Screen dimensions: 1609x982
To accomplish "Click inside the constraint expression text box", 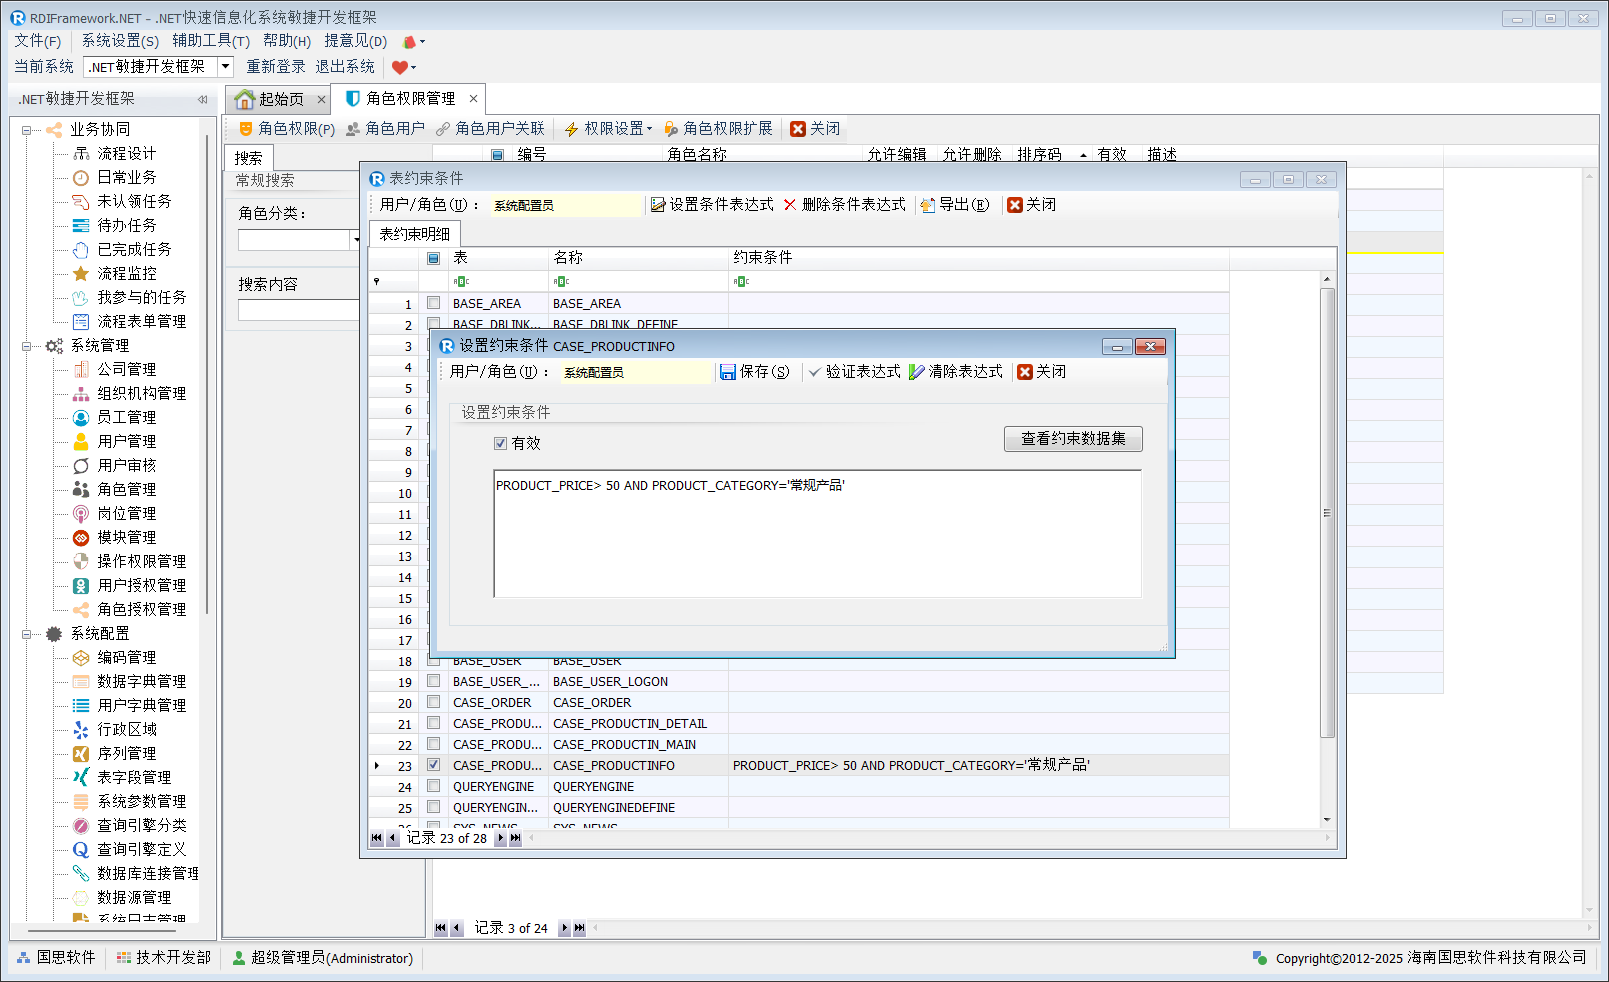I will [817, 540].
